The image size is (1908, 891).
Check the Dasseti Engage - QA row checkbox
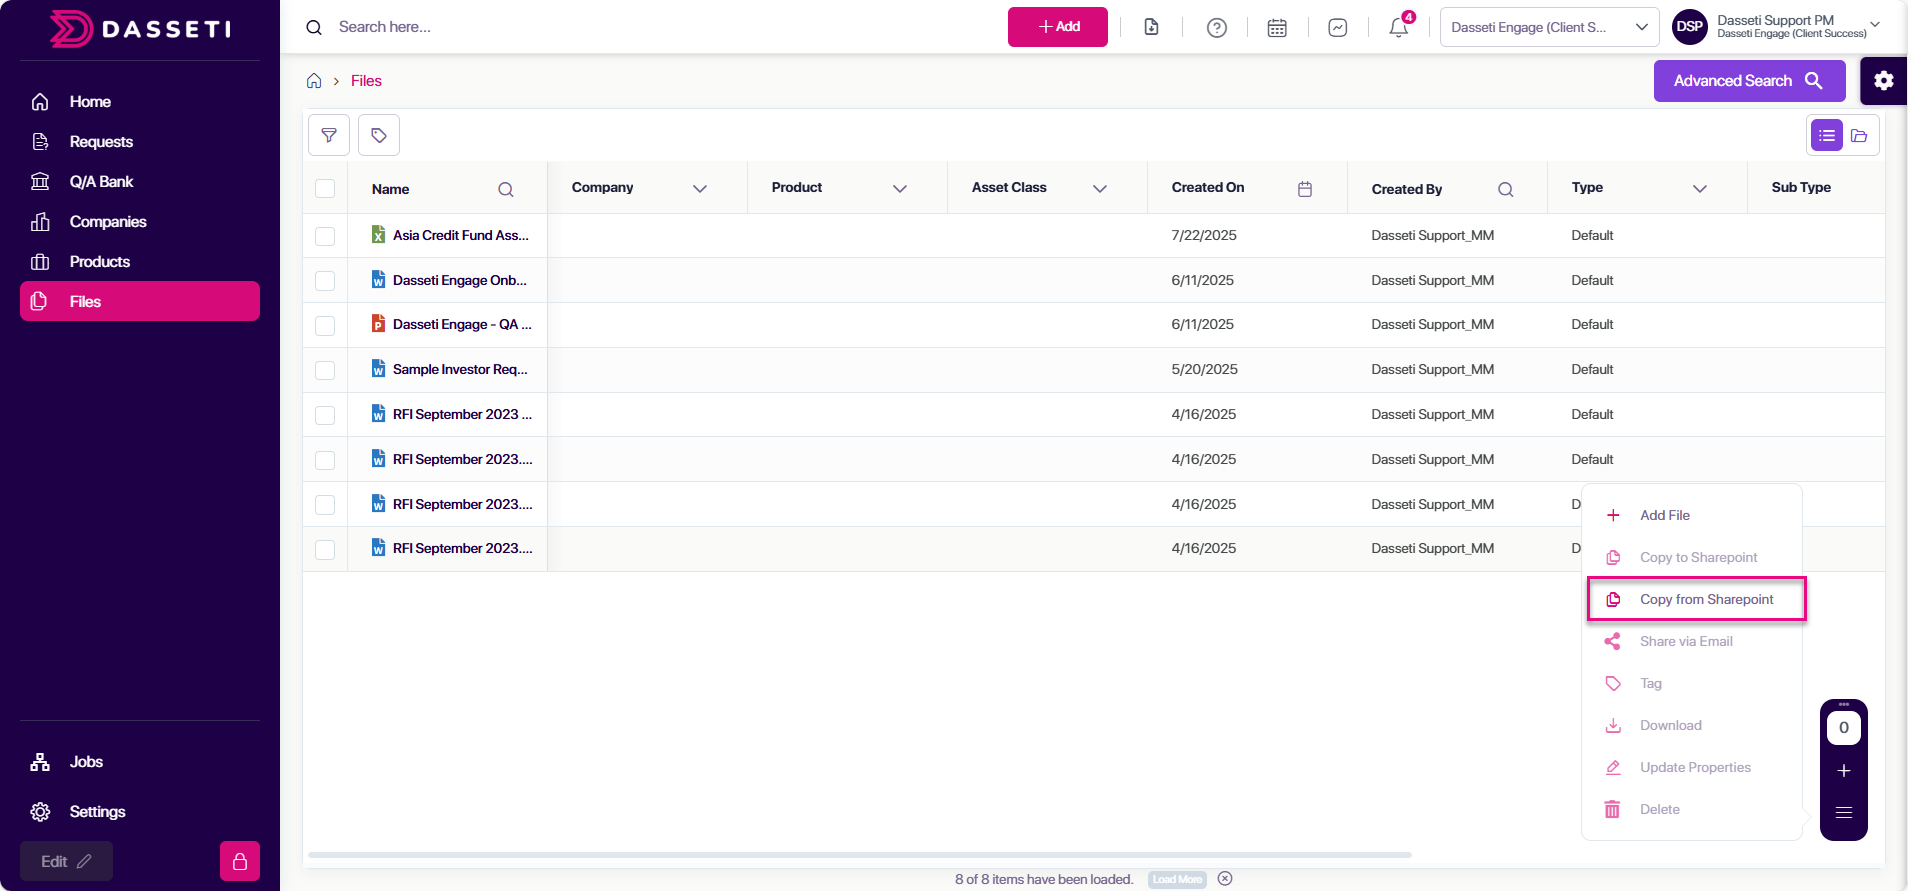[x=325, y=325]
